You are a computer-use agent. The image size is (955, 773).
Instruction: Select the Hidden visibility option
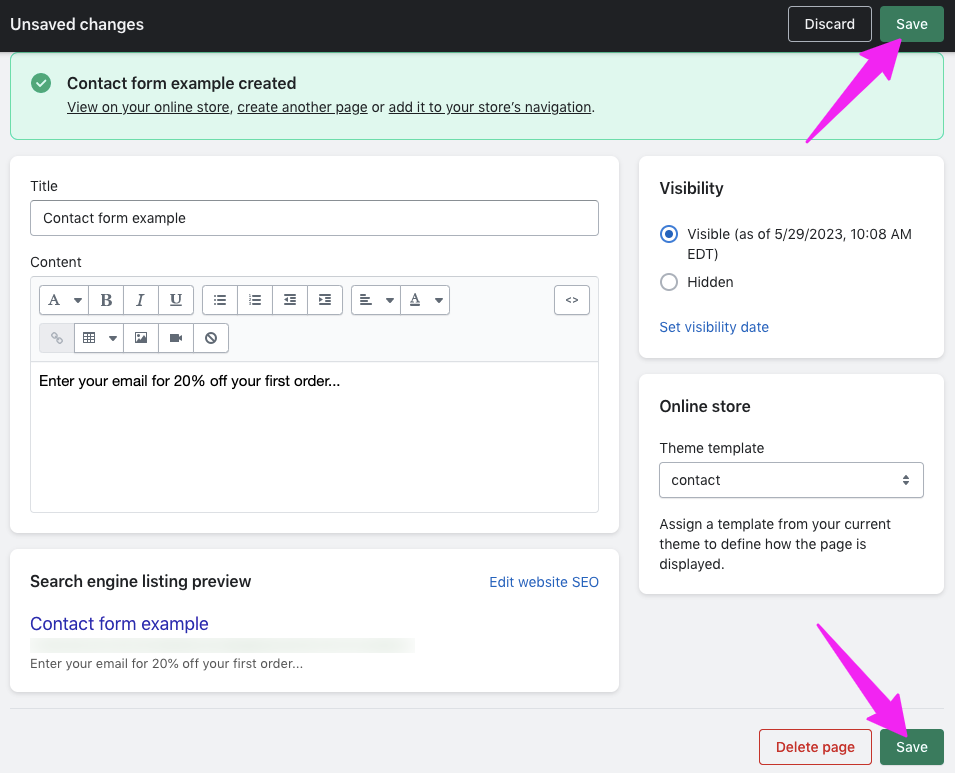point(668,282)
